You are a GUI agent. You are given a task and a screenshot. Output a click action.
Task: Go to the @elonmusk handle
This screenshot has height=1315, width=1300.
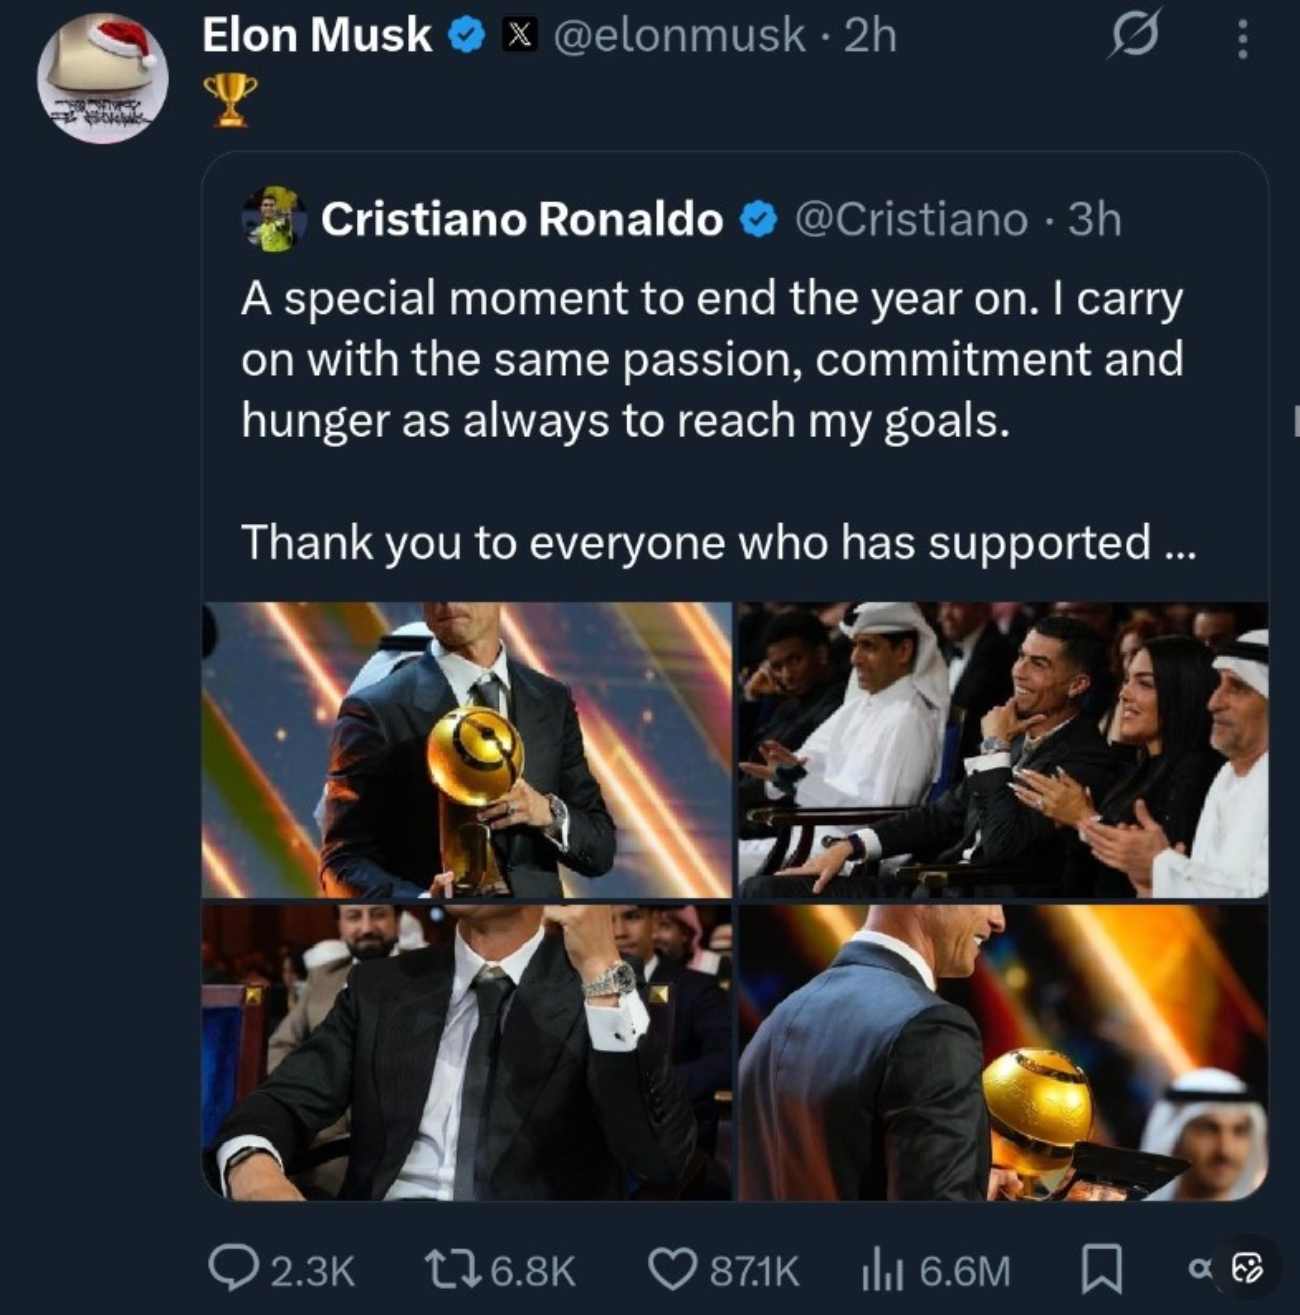pyautogui.click(x=679, y=36)
